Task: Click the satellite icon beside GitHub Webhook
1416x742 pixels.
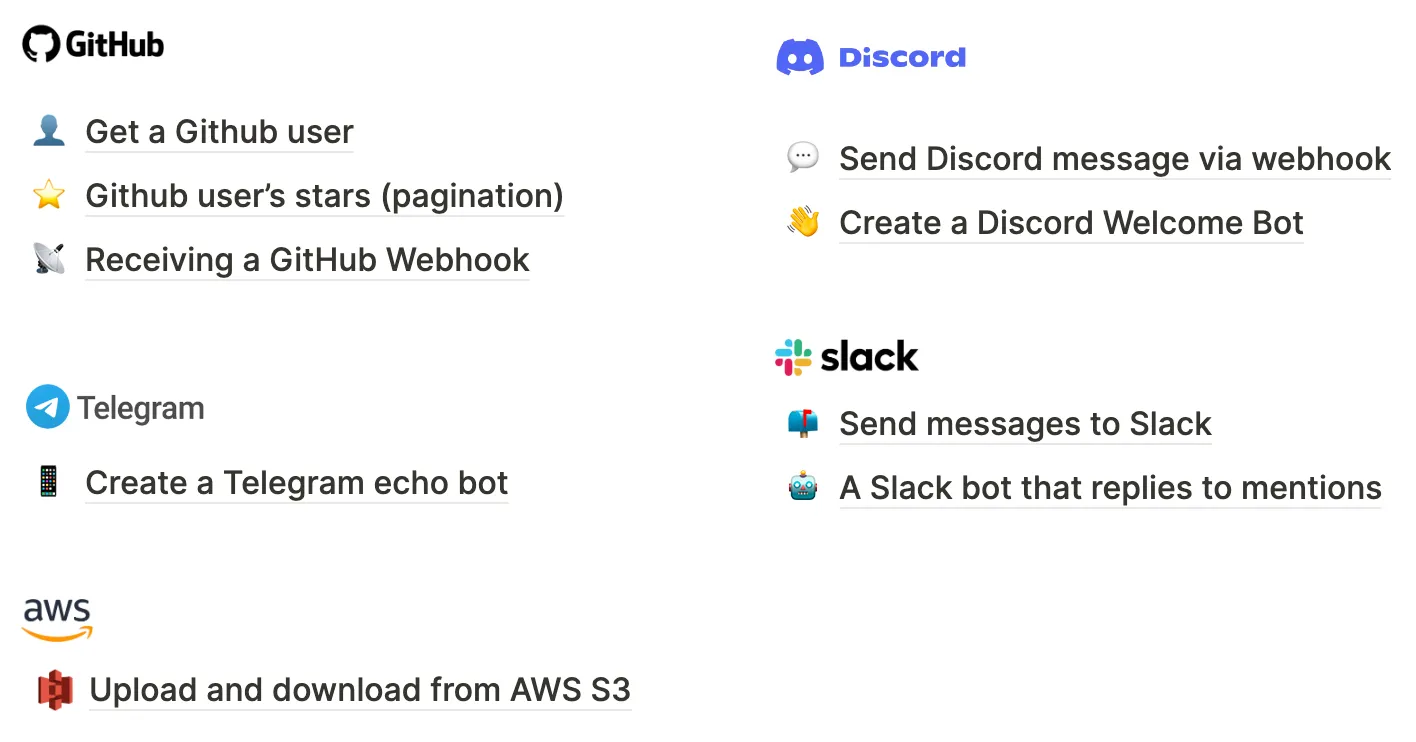Action: [x=49, y=259]
